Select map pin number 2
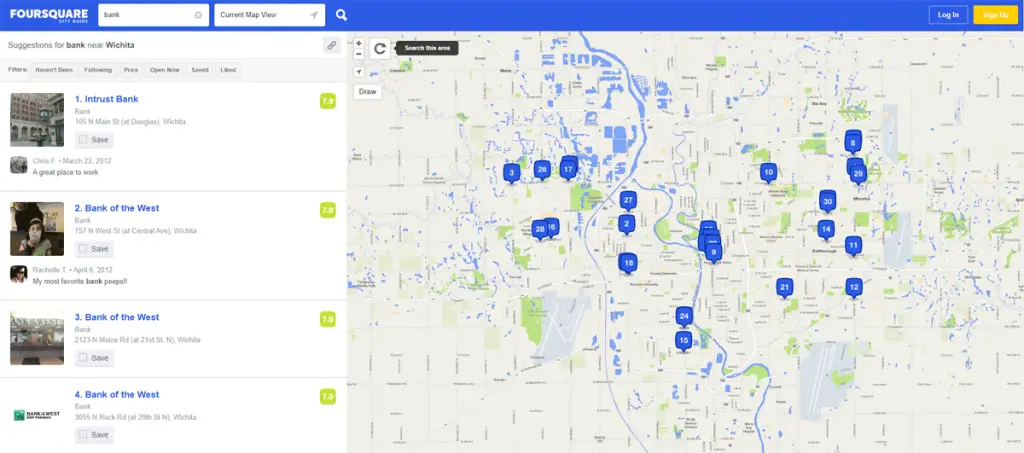 tap(626, 224)
